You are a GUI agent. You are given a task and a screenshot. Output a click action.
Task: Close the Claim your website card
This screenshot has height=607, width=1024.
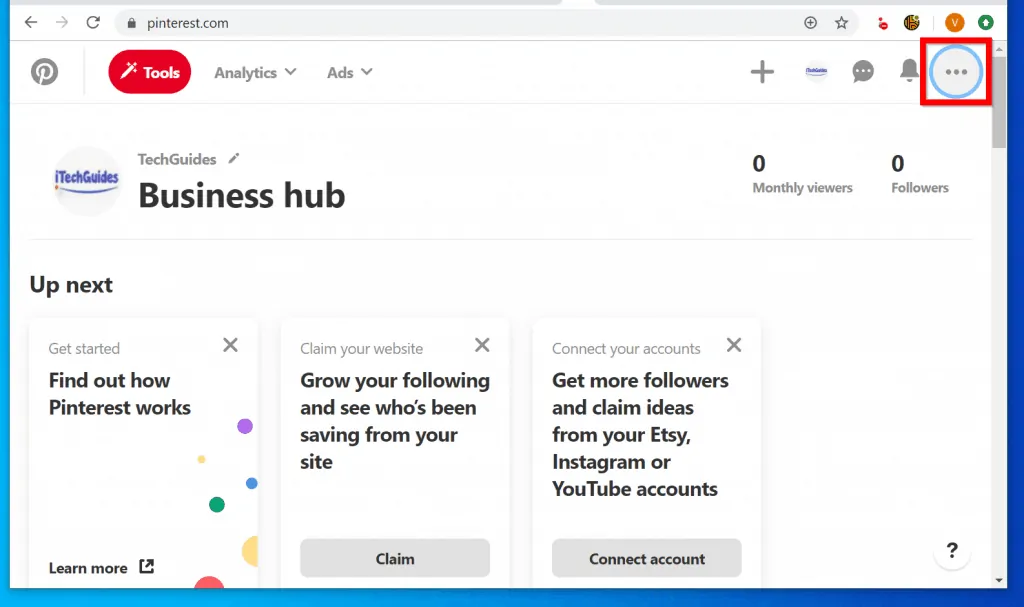(x=482, y=345)
